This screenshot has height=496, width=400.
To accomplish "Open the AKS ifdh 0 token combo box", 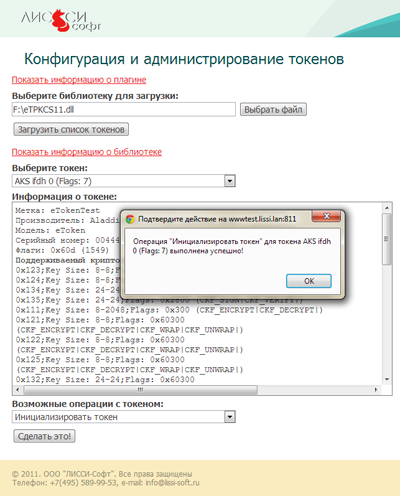I will pyautogui.click(x=124, y=181).
